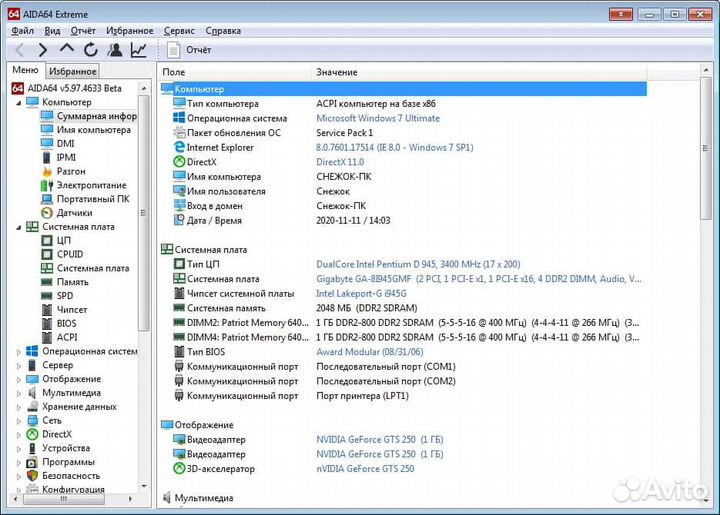Viewport: 720px width, 515px height.
Task: Expand the Устройства tree node
Action: [19, 448]
